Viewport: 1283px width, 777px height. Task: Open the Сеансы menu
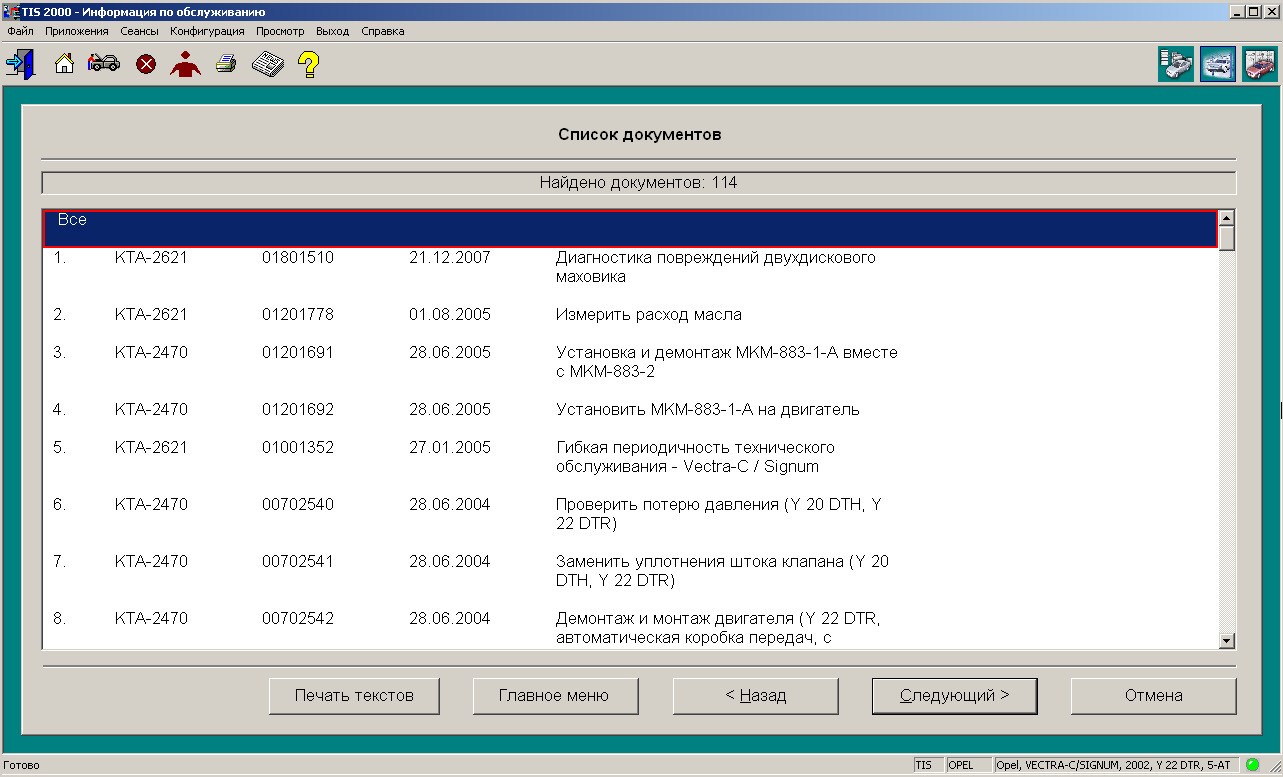[139, 31]
